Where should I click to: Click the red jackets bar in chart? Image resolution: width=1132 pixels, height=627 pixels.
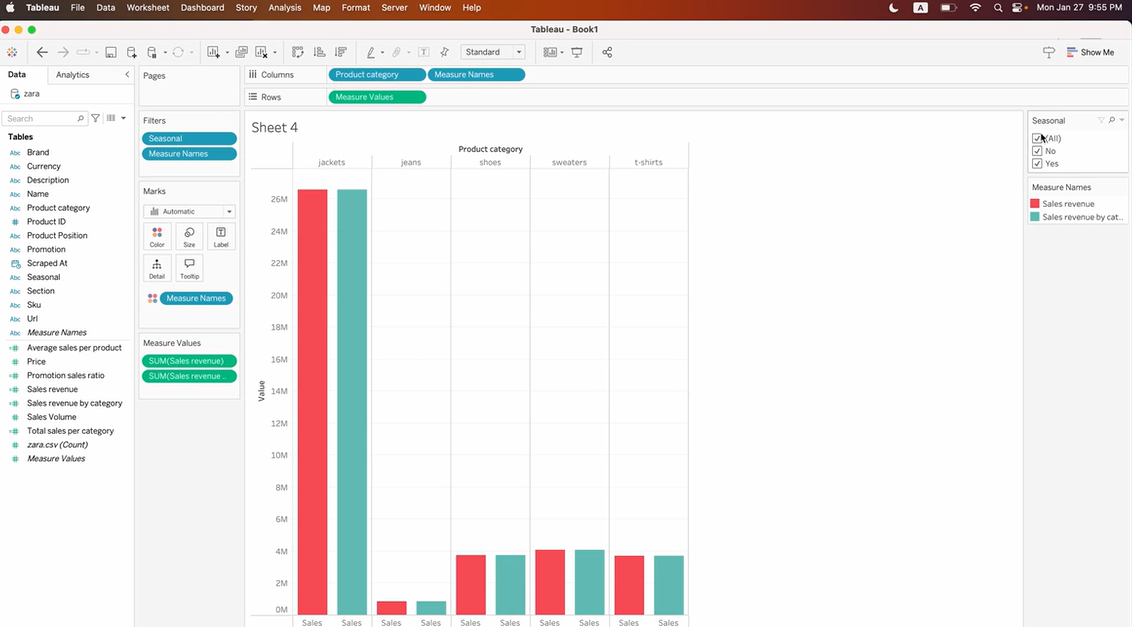(x=313, y=402)
